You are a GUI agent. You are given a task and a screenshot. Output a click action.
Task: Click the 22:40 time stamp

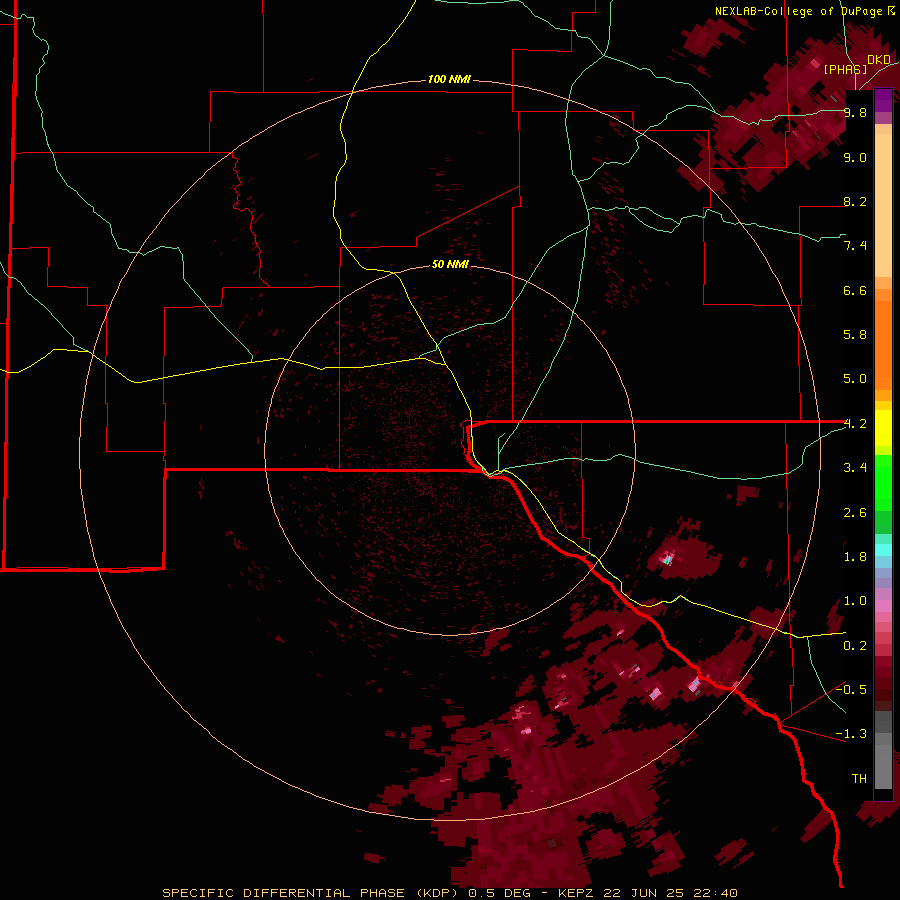716,893
